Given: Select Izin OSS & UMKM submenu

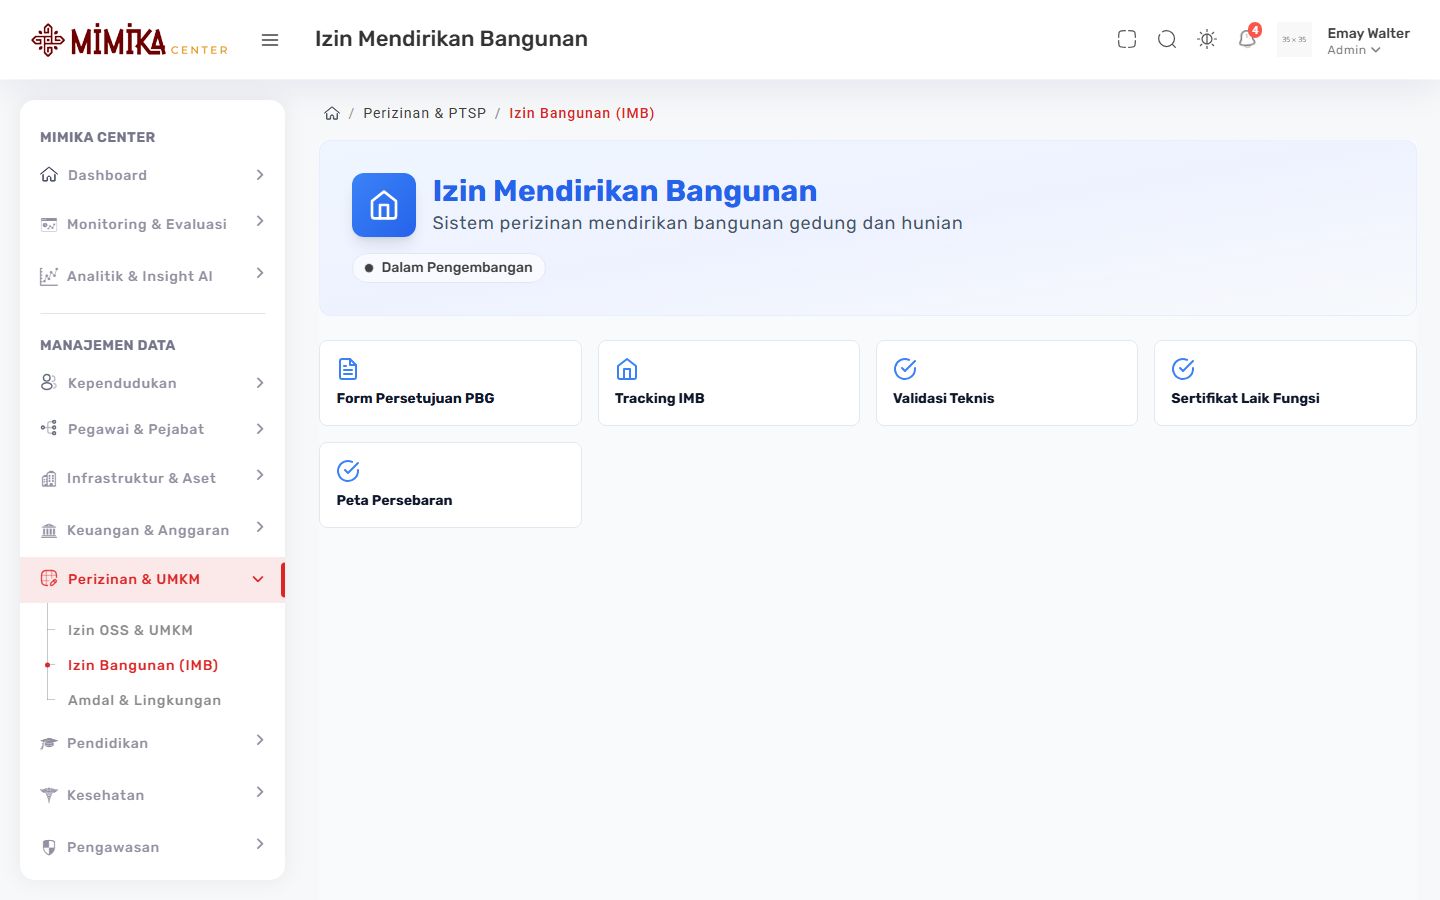Looking at the screenshot, I should pyautogui.click(x=130, y=630).
